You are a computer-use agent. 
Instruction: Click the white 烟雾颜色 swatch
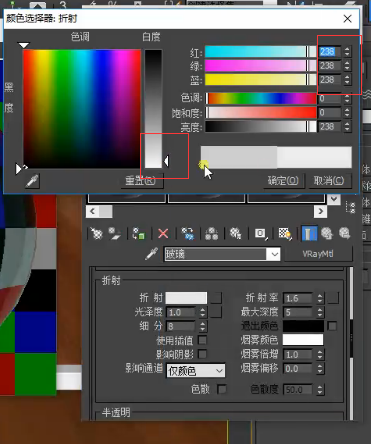[x=303, y=340]
